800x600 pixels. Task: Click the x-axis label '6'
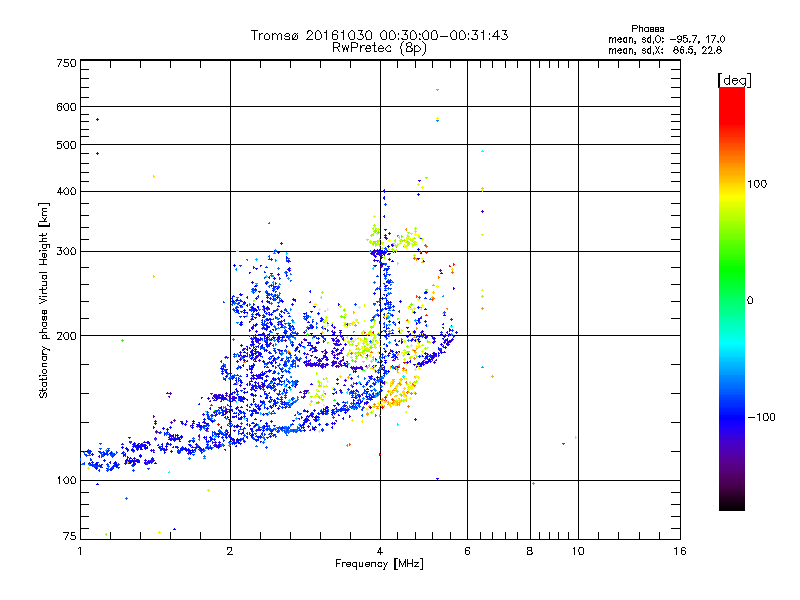coord(467,551)
